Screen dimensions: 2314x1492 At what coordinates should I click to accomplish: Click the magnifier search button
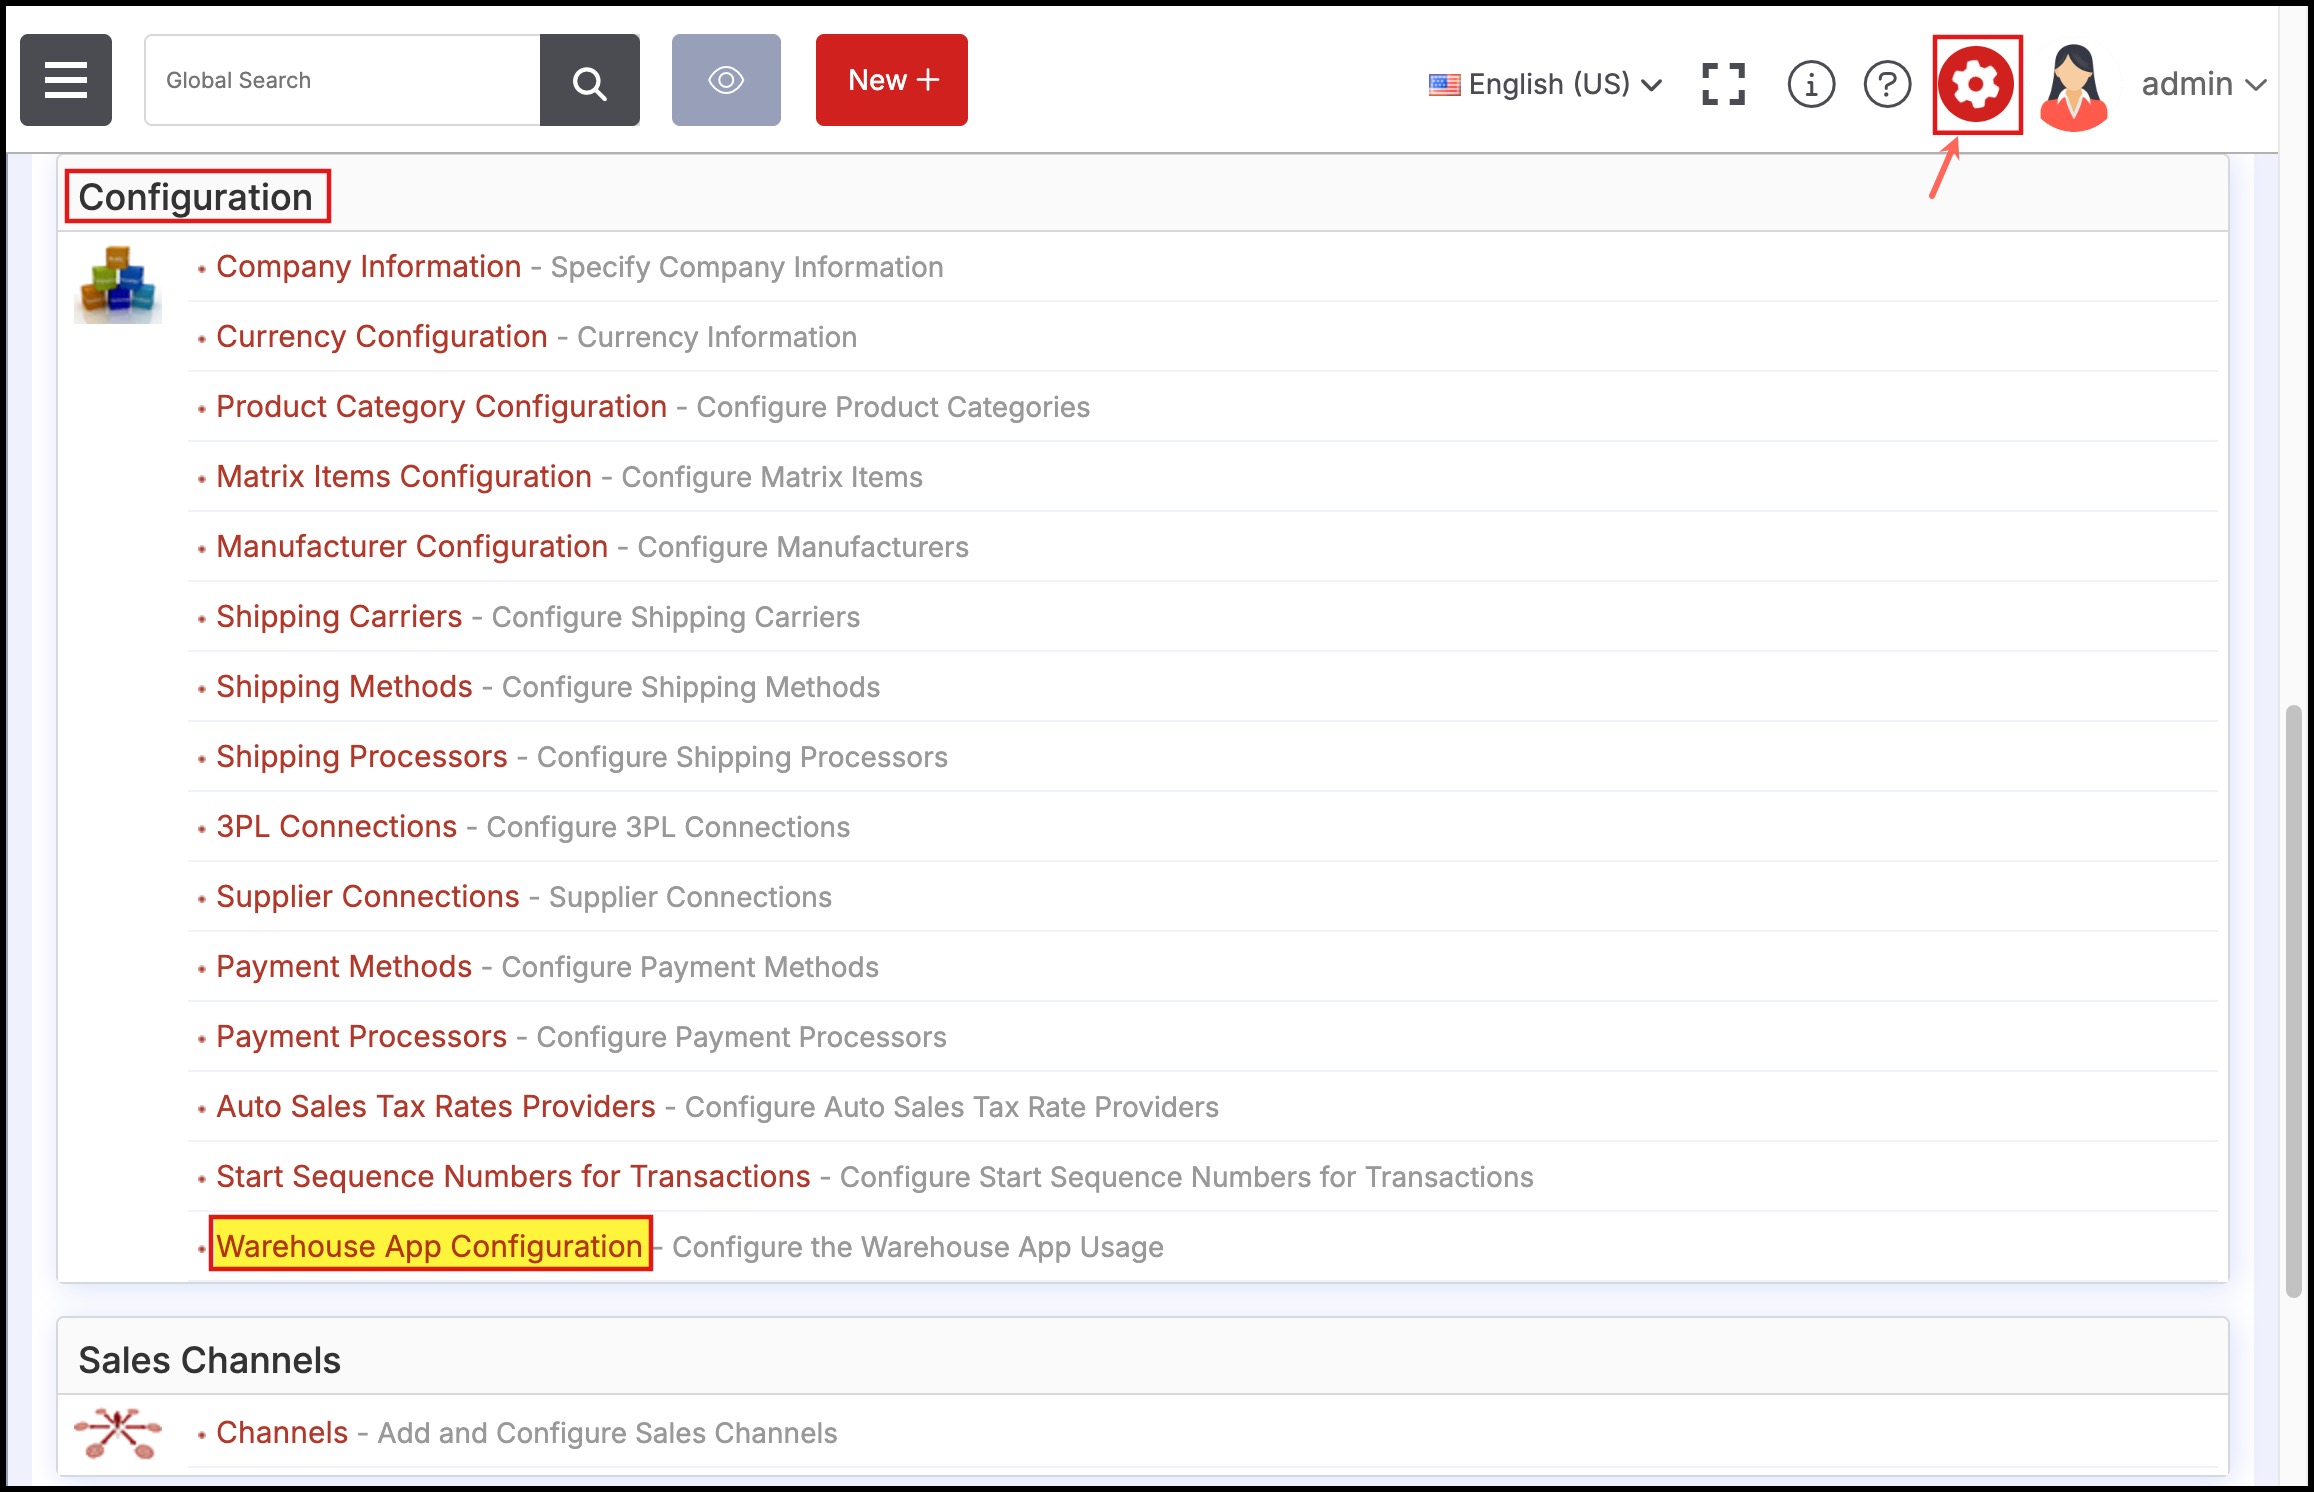click(589, 81)
